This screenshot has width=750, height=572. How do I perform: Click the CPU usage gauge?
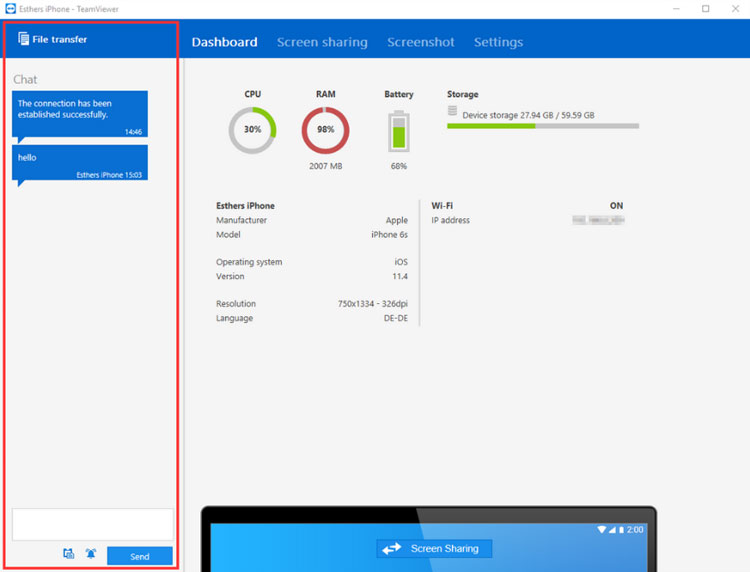[252, 130]
